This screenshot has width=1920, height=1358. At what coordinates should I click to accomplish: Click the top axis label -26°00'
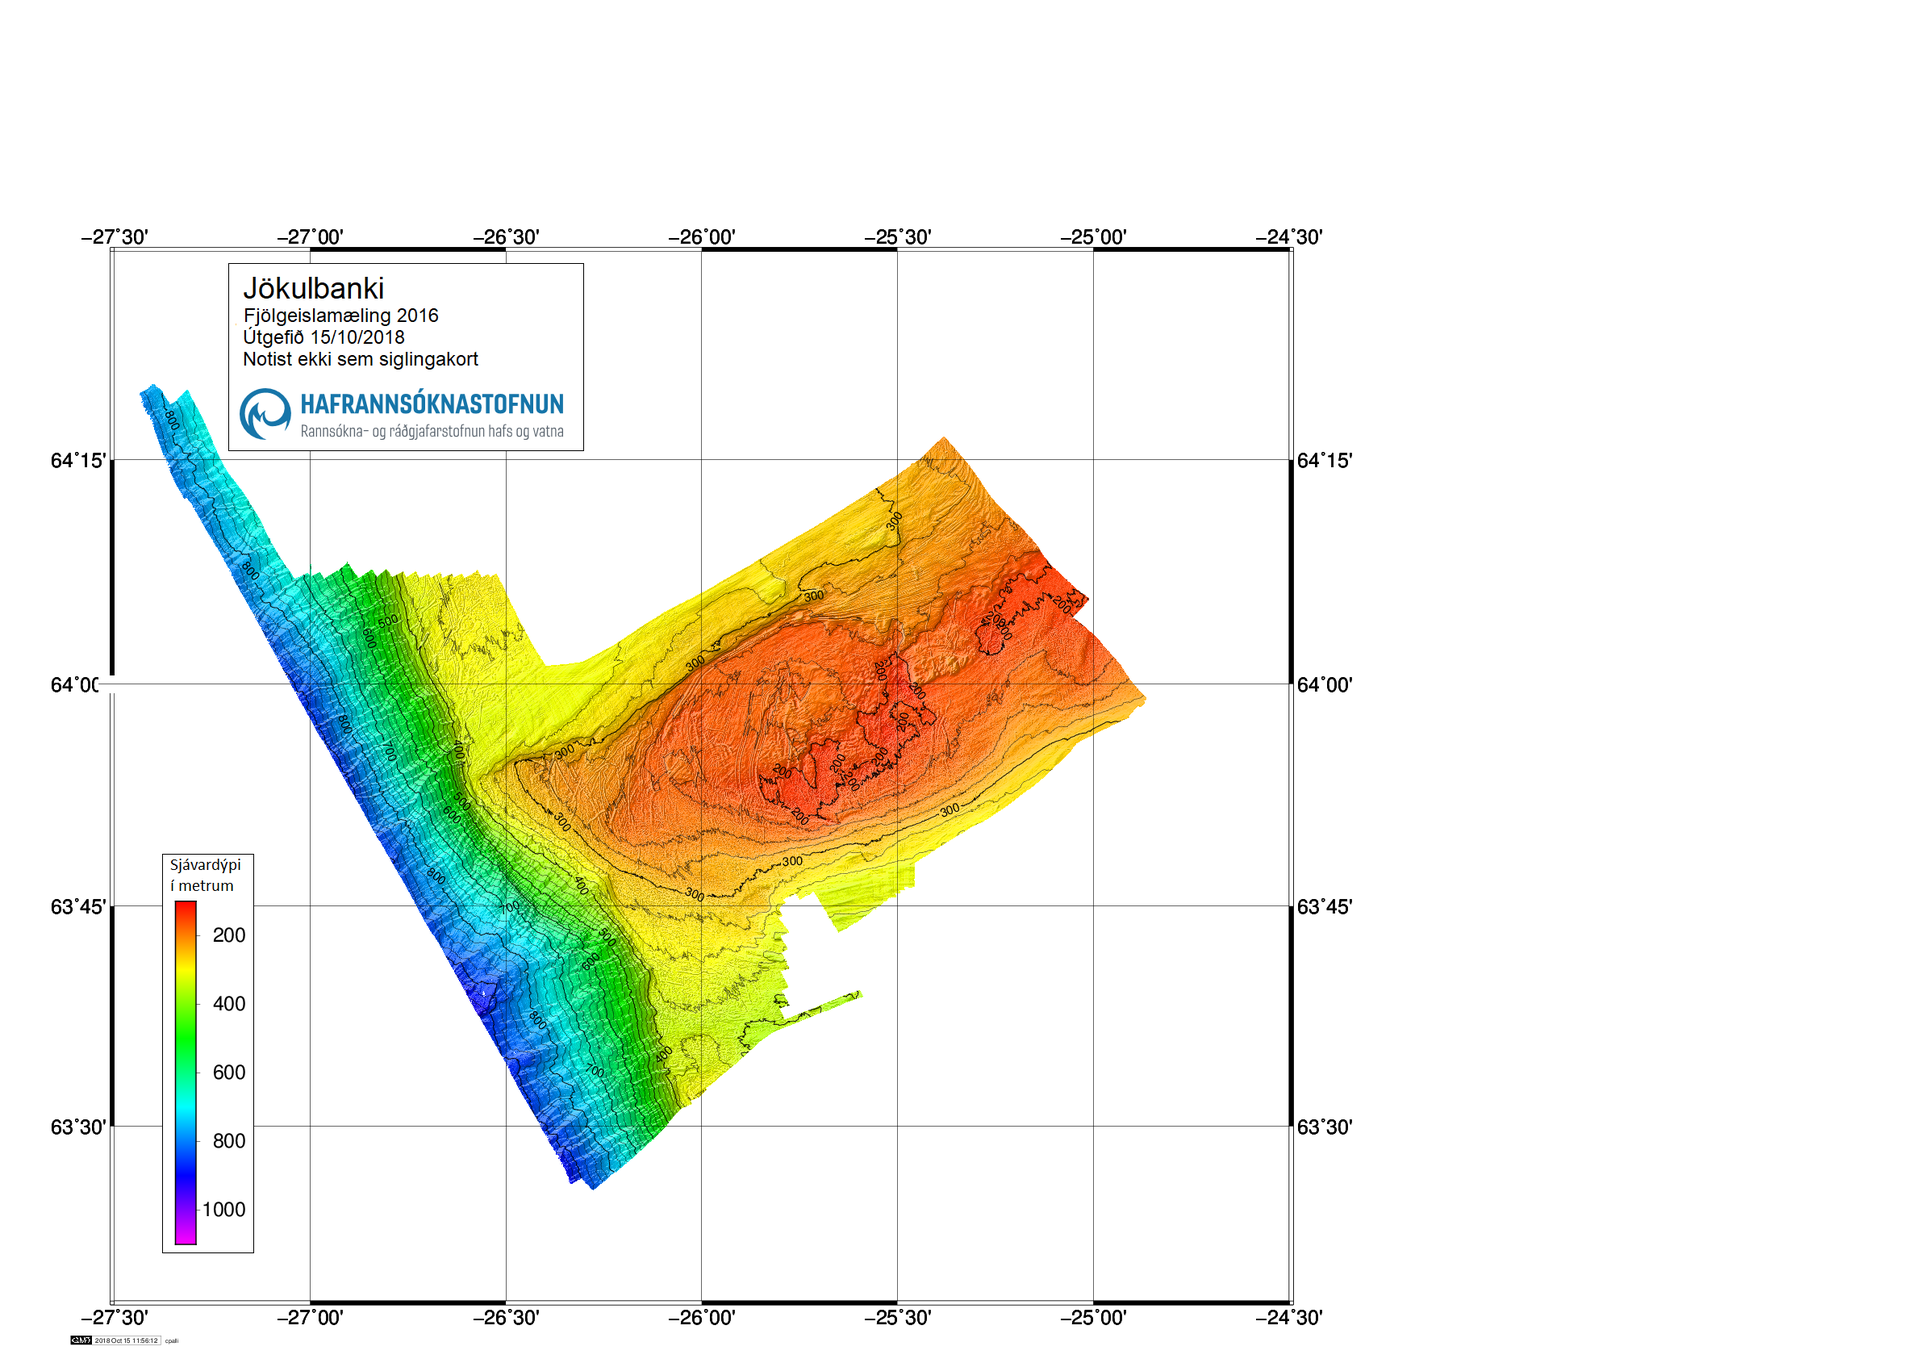coord(701,237)
